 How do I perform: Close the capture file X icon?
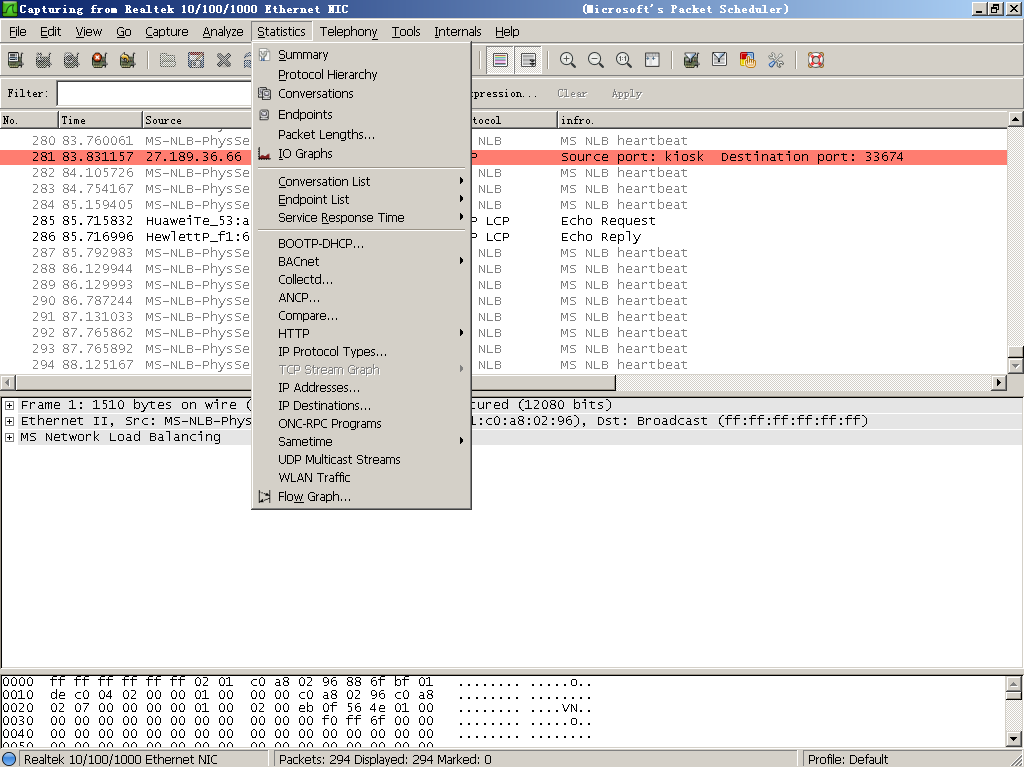[224, 60]
